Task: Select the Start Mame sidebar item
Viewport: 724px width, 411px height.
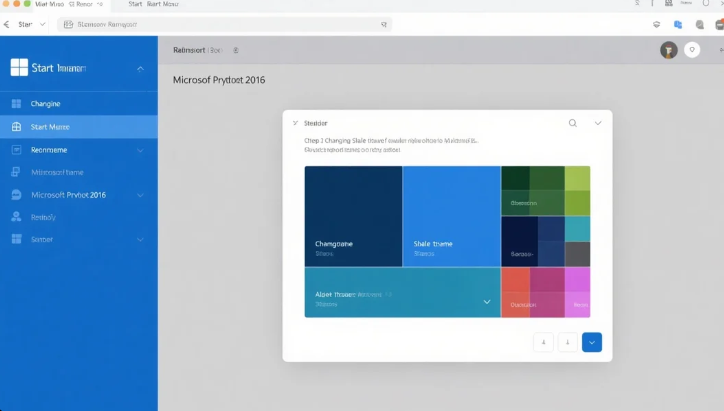Action: click(x=78, y=127)
